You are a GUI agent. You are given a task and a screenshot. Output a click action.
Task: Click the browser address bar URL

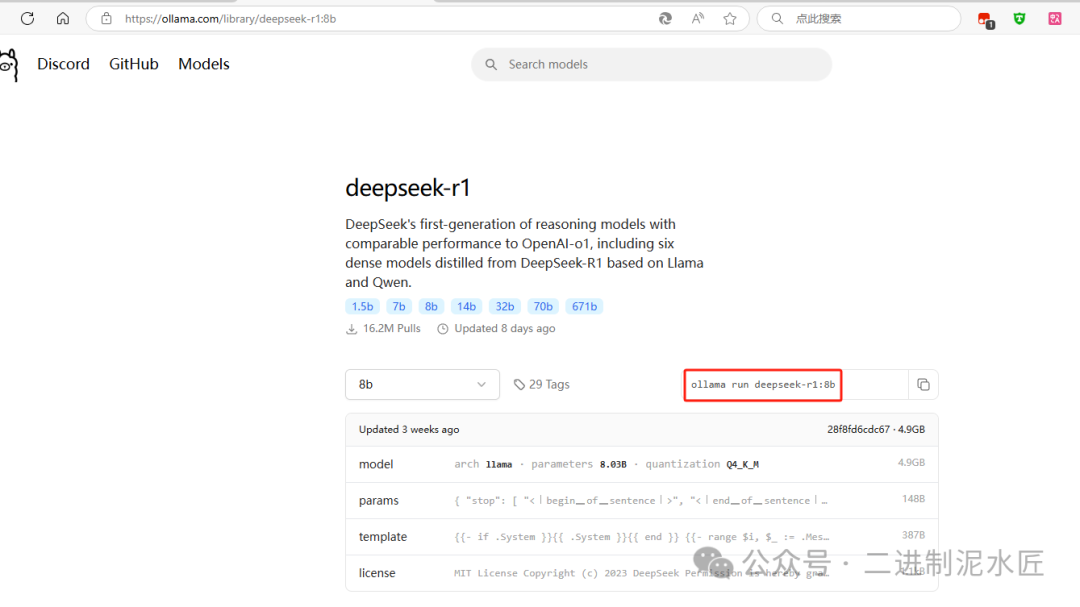point(231,19)
